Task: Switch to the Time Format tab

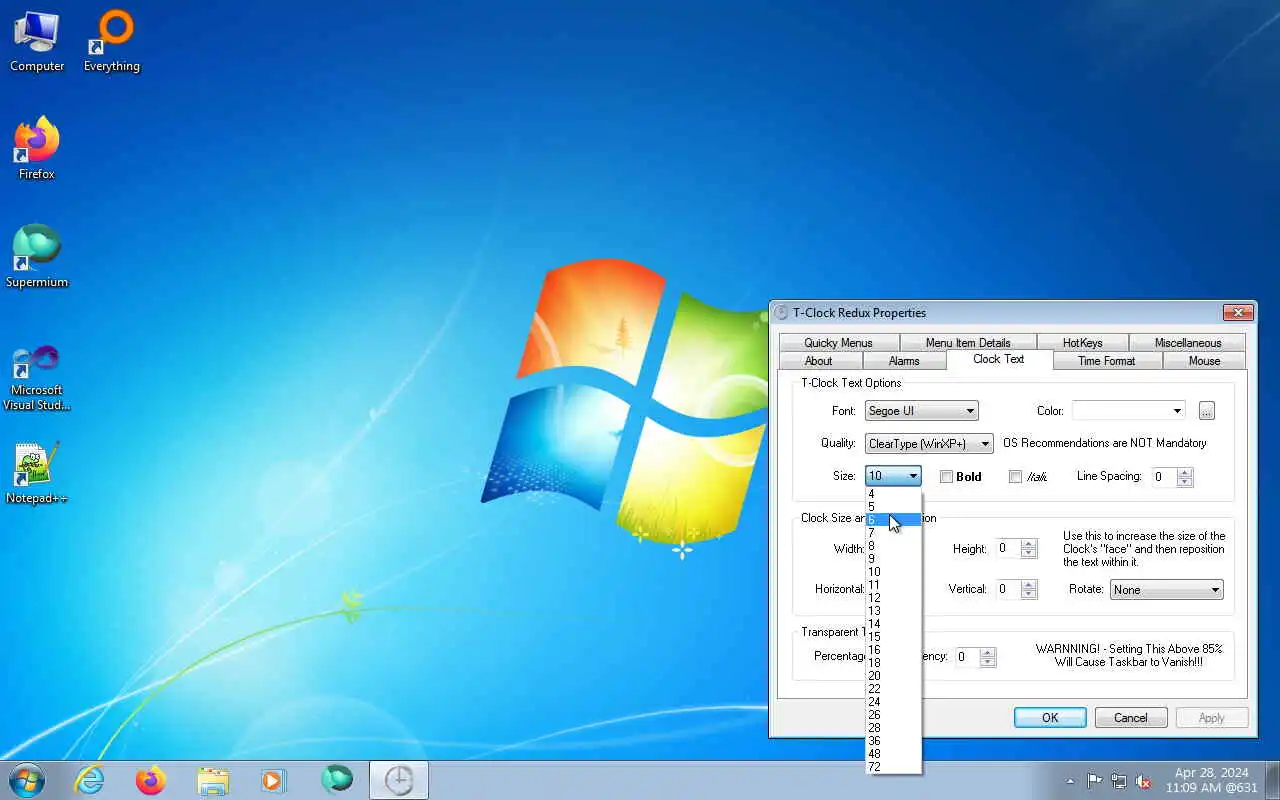Action: click(x=1107, y=361)
